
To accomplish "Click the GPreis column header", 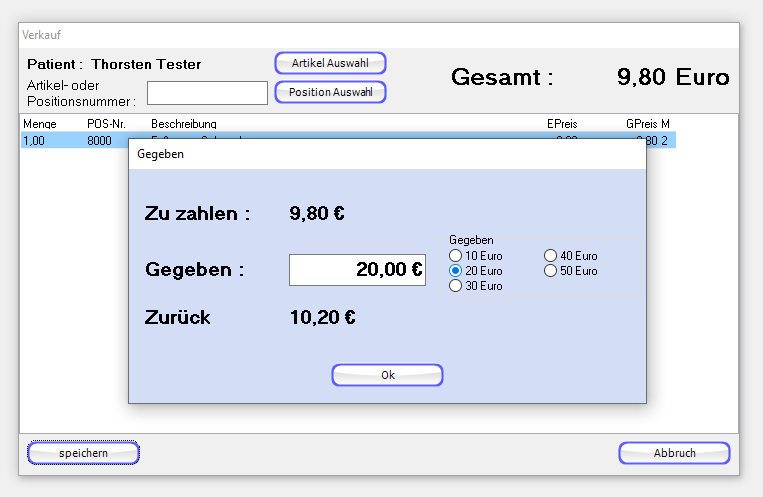I will pos(641,124).
